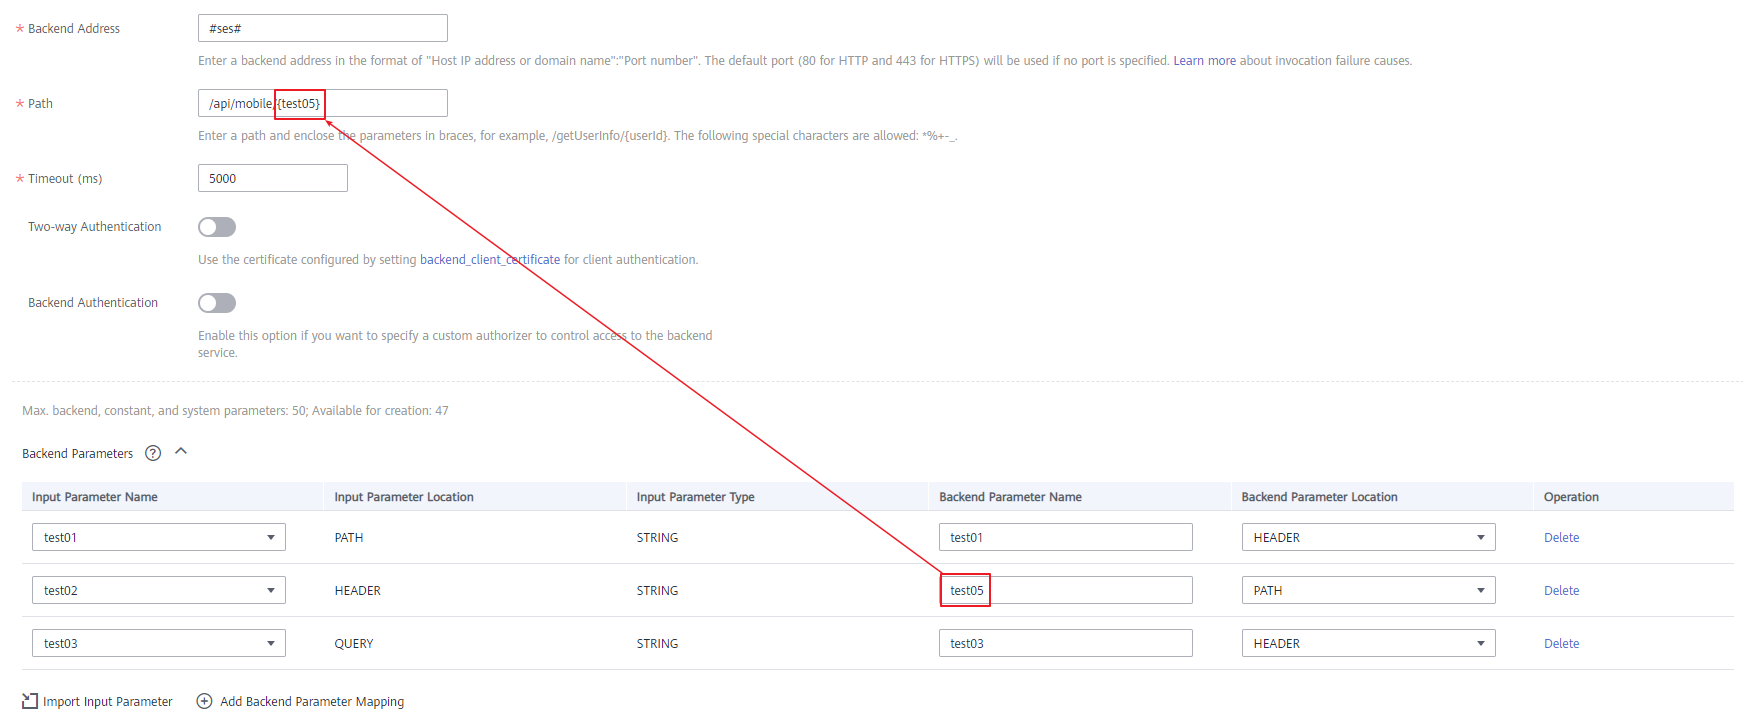Click the Backend Parameters help question-mark icon
The image size is (1743, 722).
(x=153, y=453)
